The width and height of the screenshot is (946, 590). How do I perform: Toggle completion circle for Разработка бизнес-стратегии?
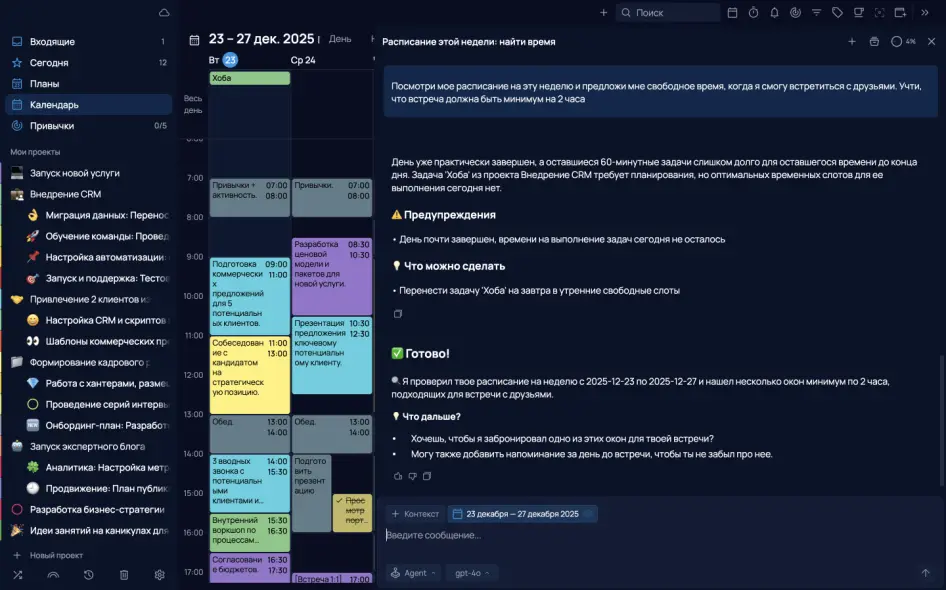coord(17,509)
